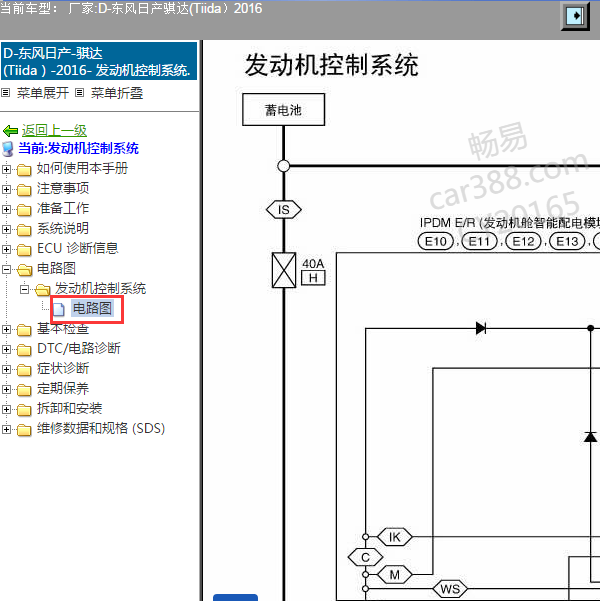Expand the 准备工作 tree node
The height and width of the screenshot is (601, 600).
(x=6, y=209)
